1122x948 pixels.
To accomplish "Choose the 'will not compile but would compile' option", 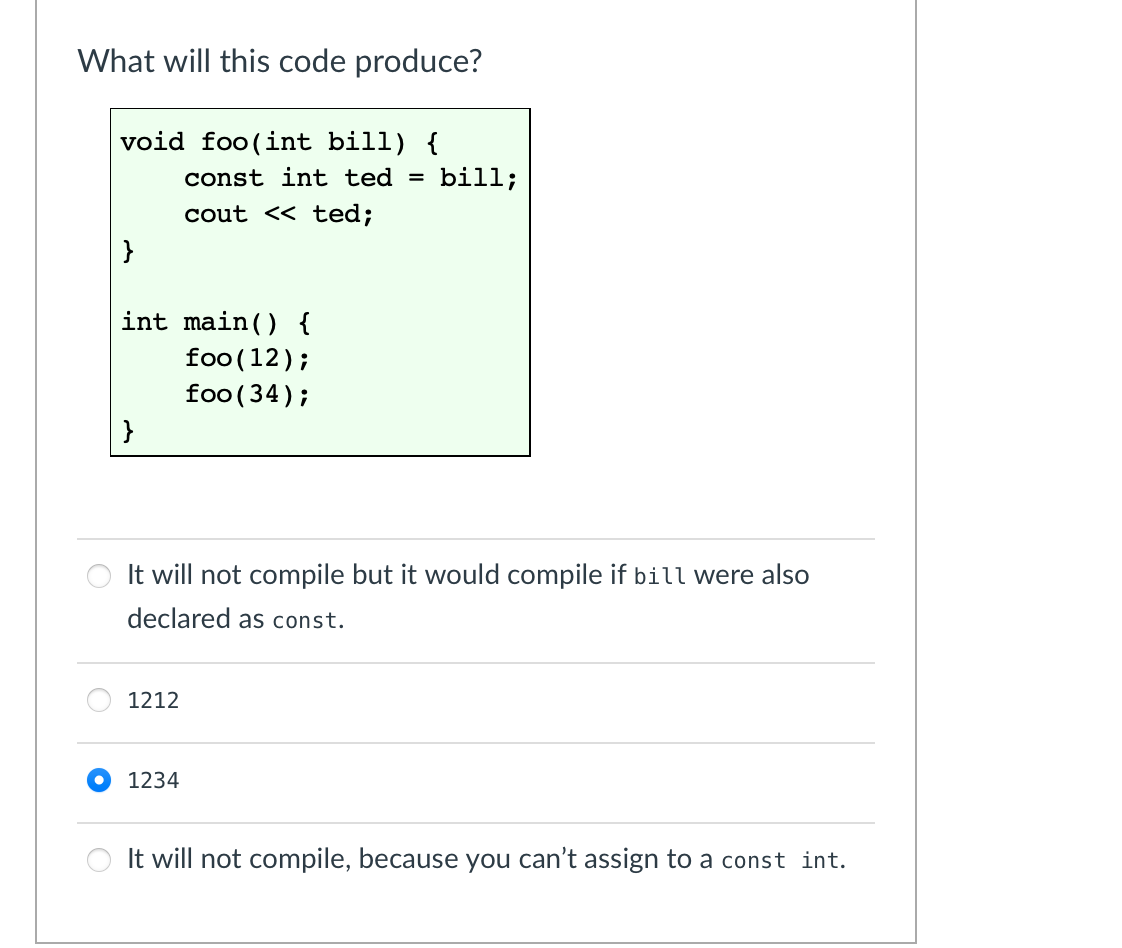I will 98,576.
